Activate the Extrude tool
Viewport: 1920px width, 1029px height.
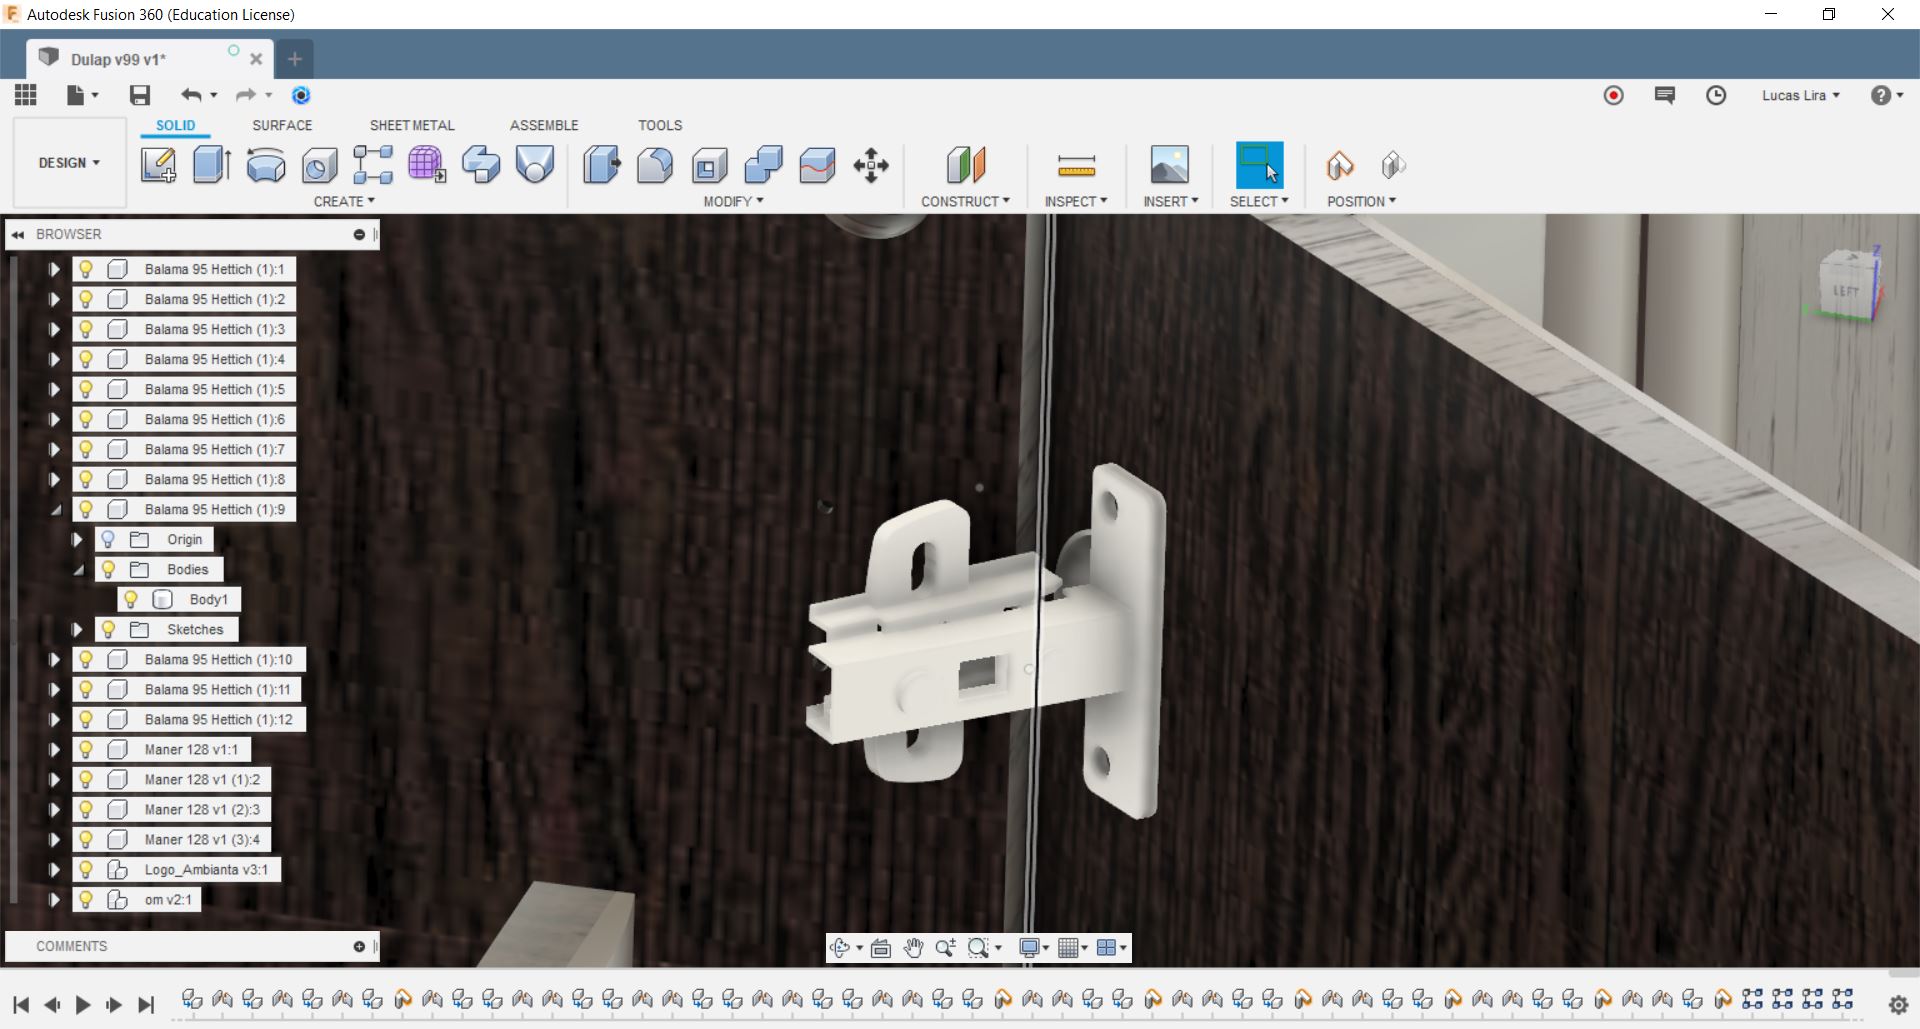[211, 165]
